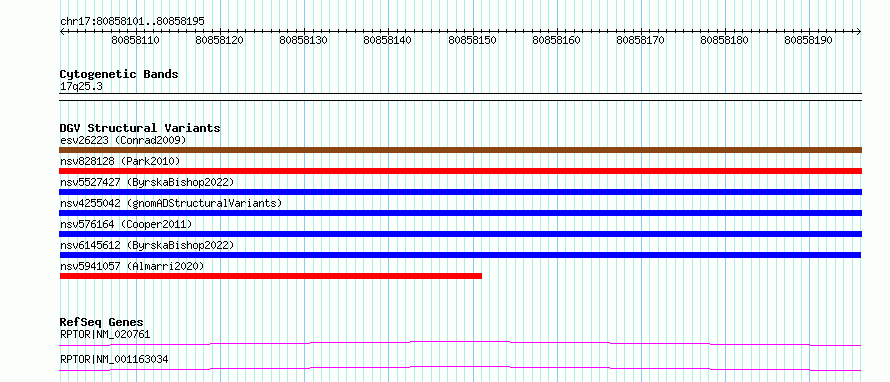Viewport: 890px width, 382px height.
Task: Click ruler position 80858130
Action: [x=304, y=40]
